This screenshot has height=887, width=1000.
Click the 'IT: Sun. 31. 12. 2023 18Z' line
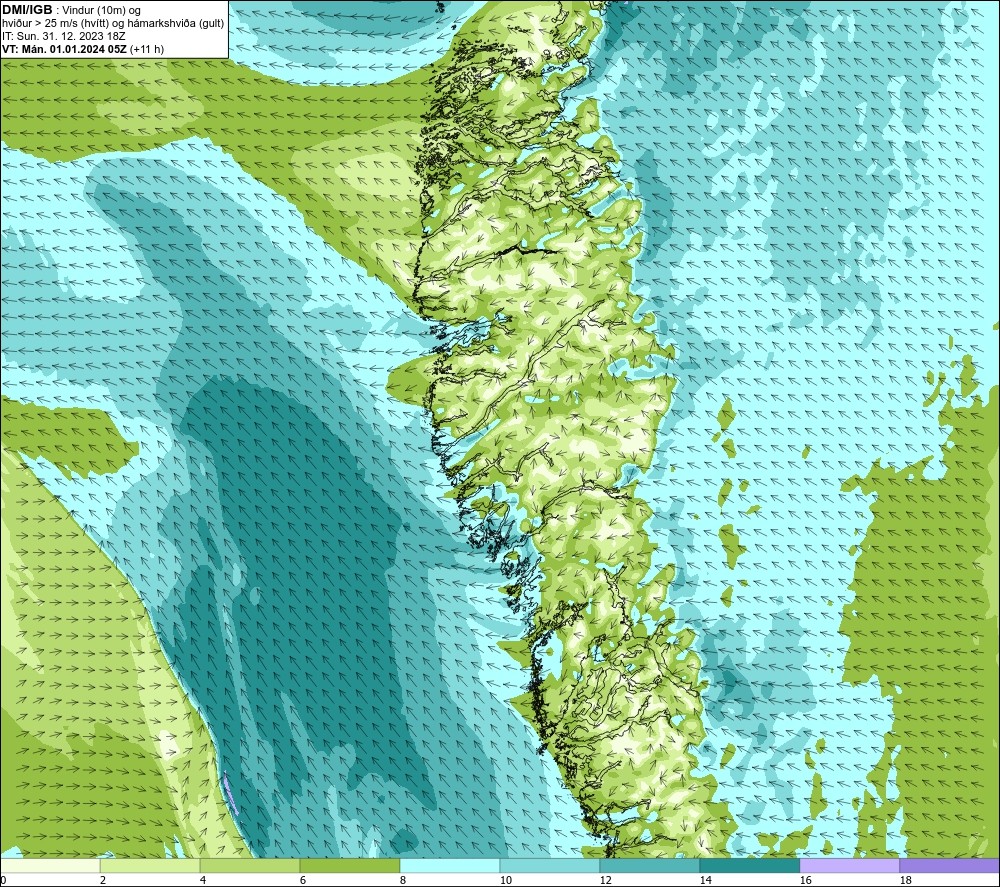pyautogui.click(x=64, y=36)
